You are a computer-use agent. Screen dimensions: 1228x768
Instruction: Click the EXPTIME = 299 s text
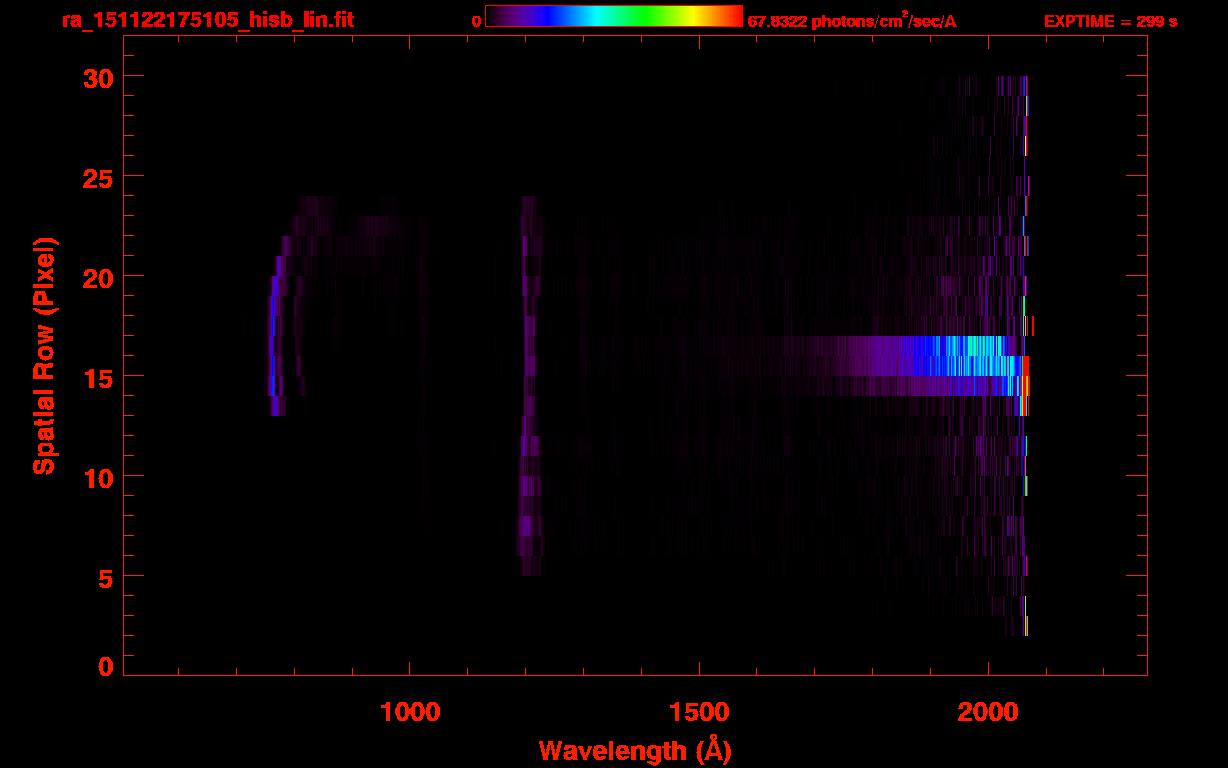click(1110, 21)
